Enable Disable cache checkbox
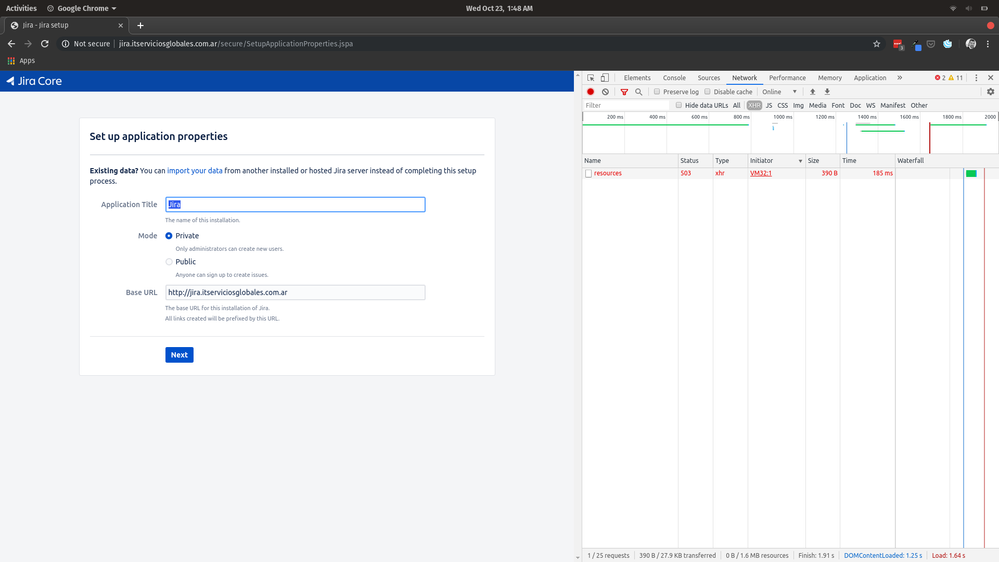The height and width of the screenshot is (562, 999). [707, 92]
